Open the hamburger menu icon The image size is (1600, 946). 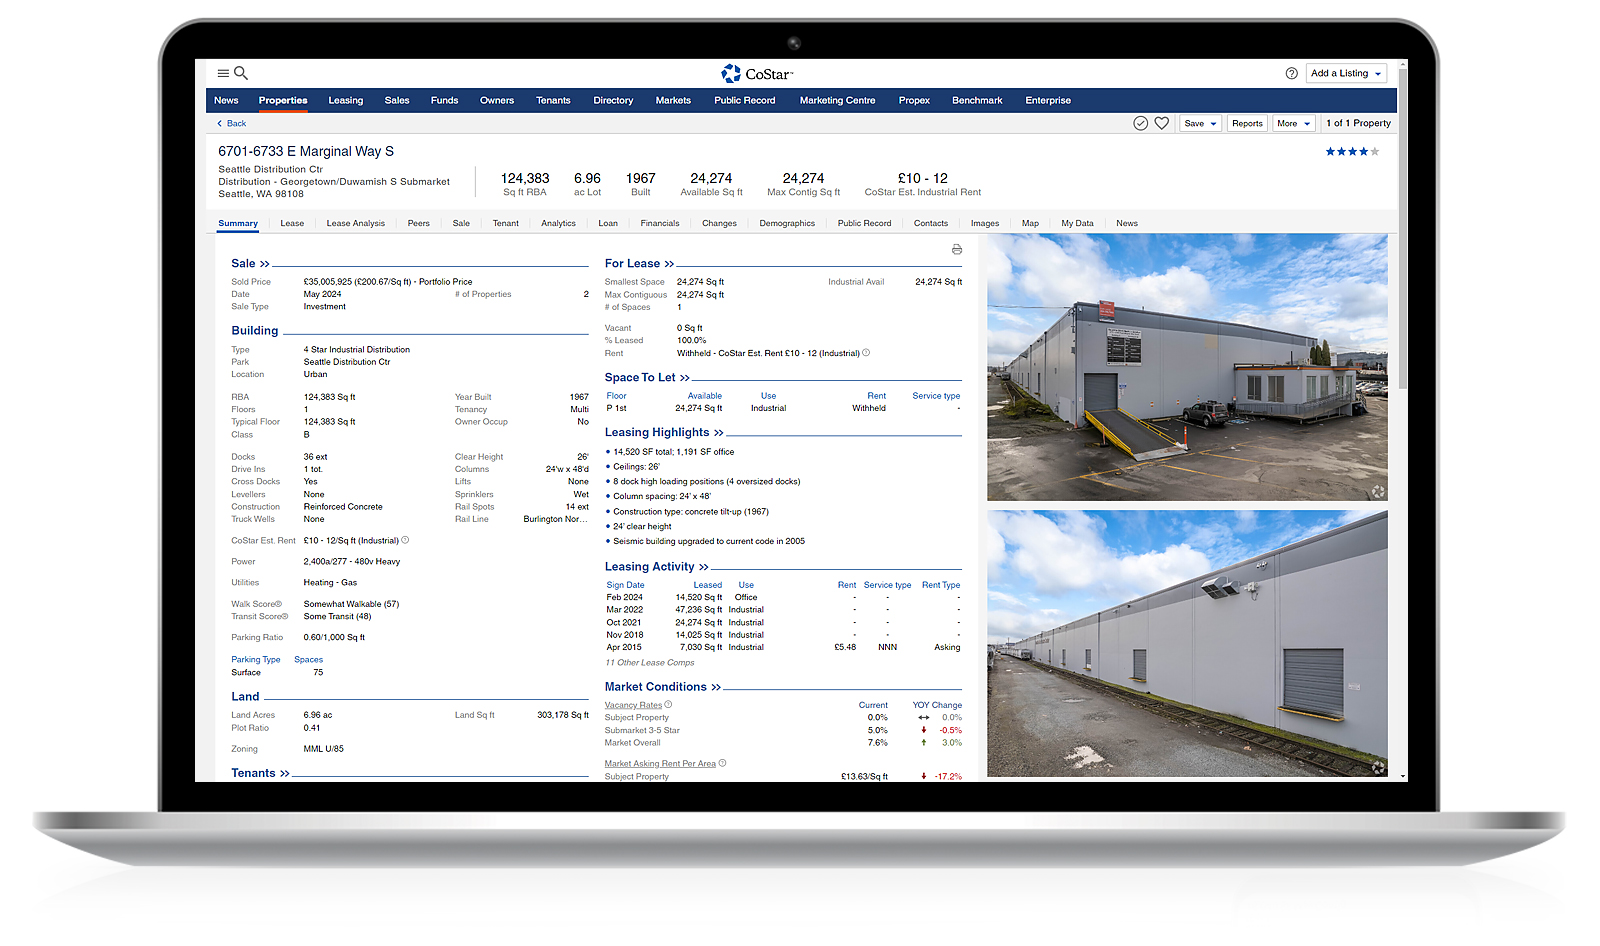point(224,73)
